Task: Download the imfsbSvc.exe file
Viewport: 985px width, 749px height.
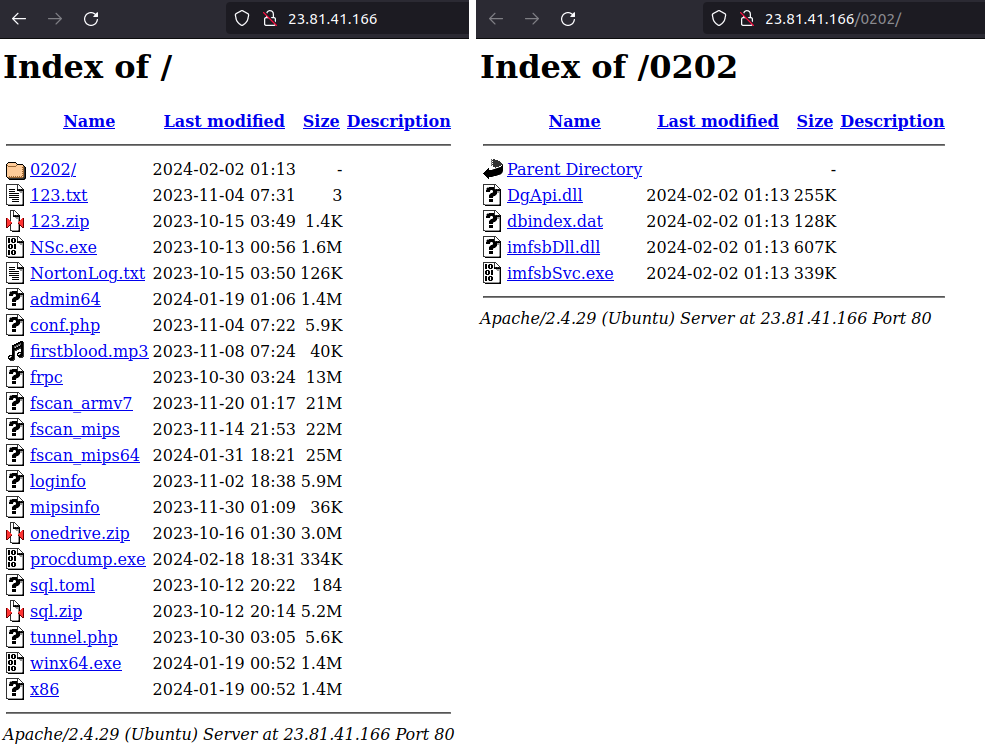Action: click(x=560, y=273)
